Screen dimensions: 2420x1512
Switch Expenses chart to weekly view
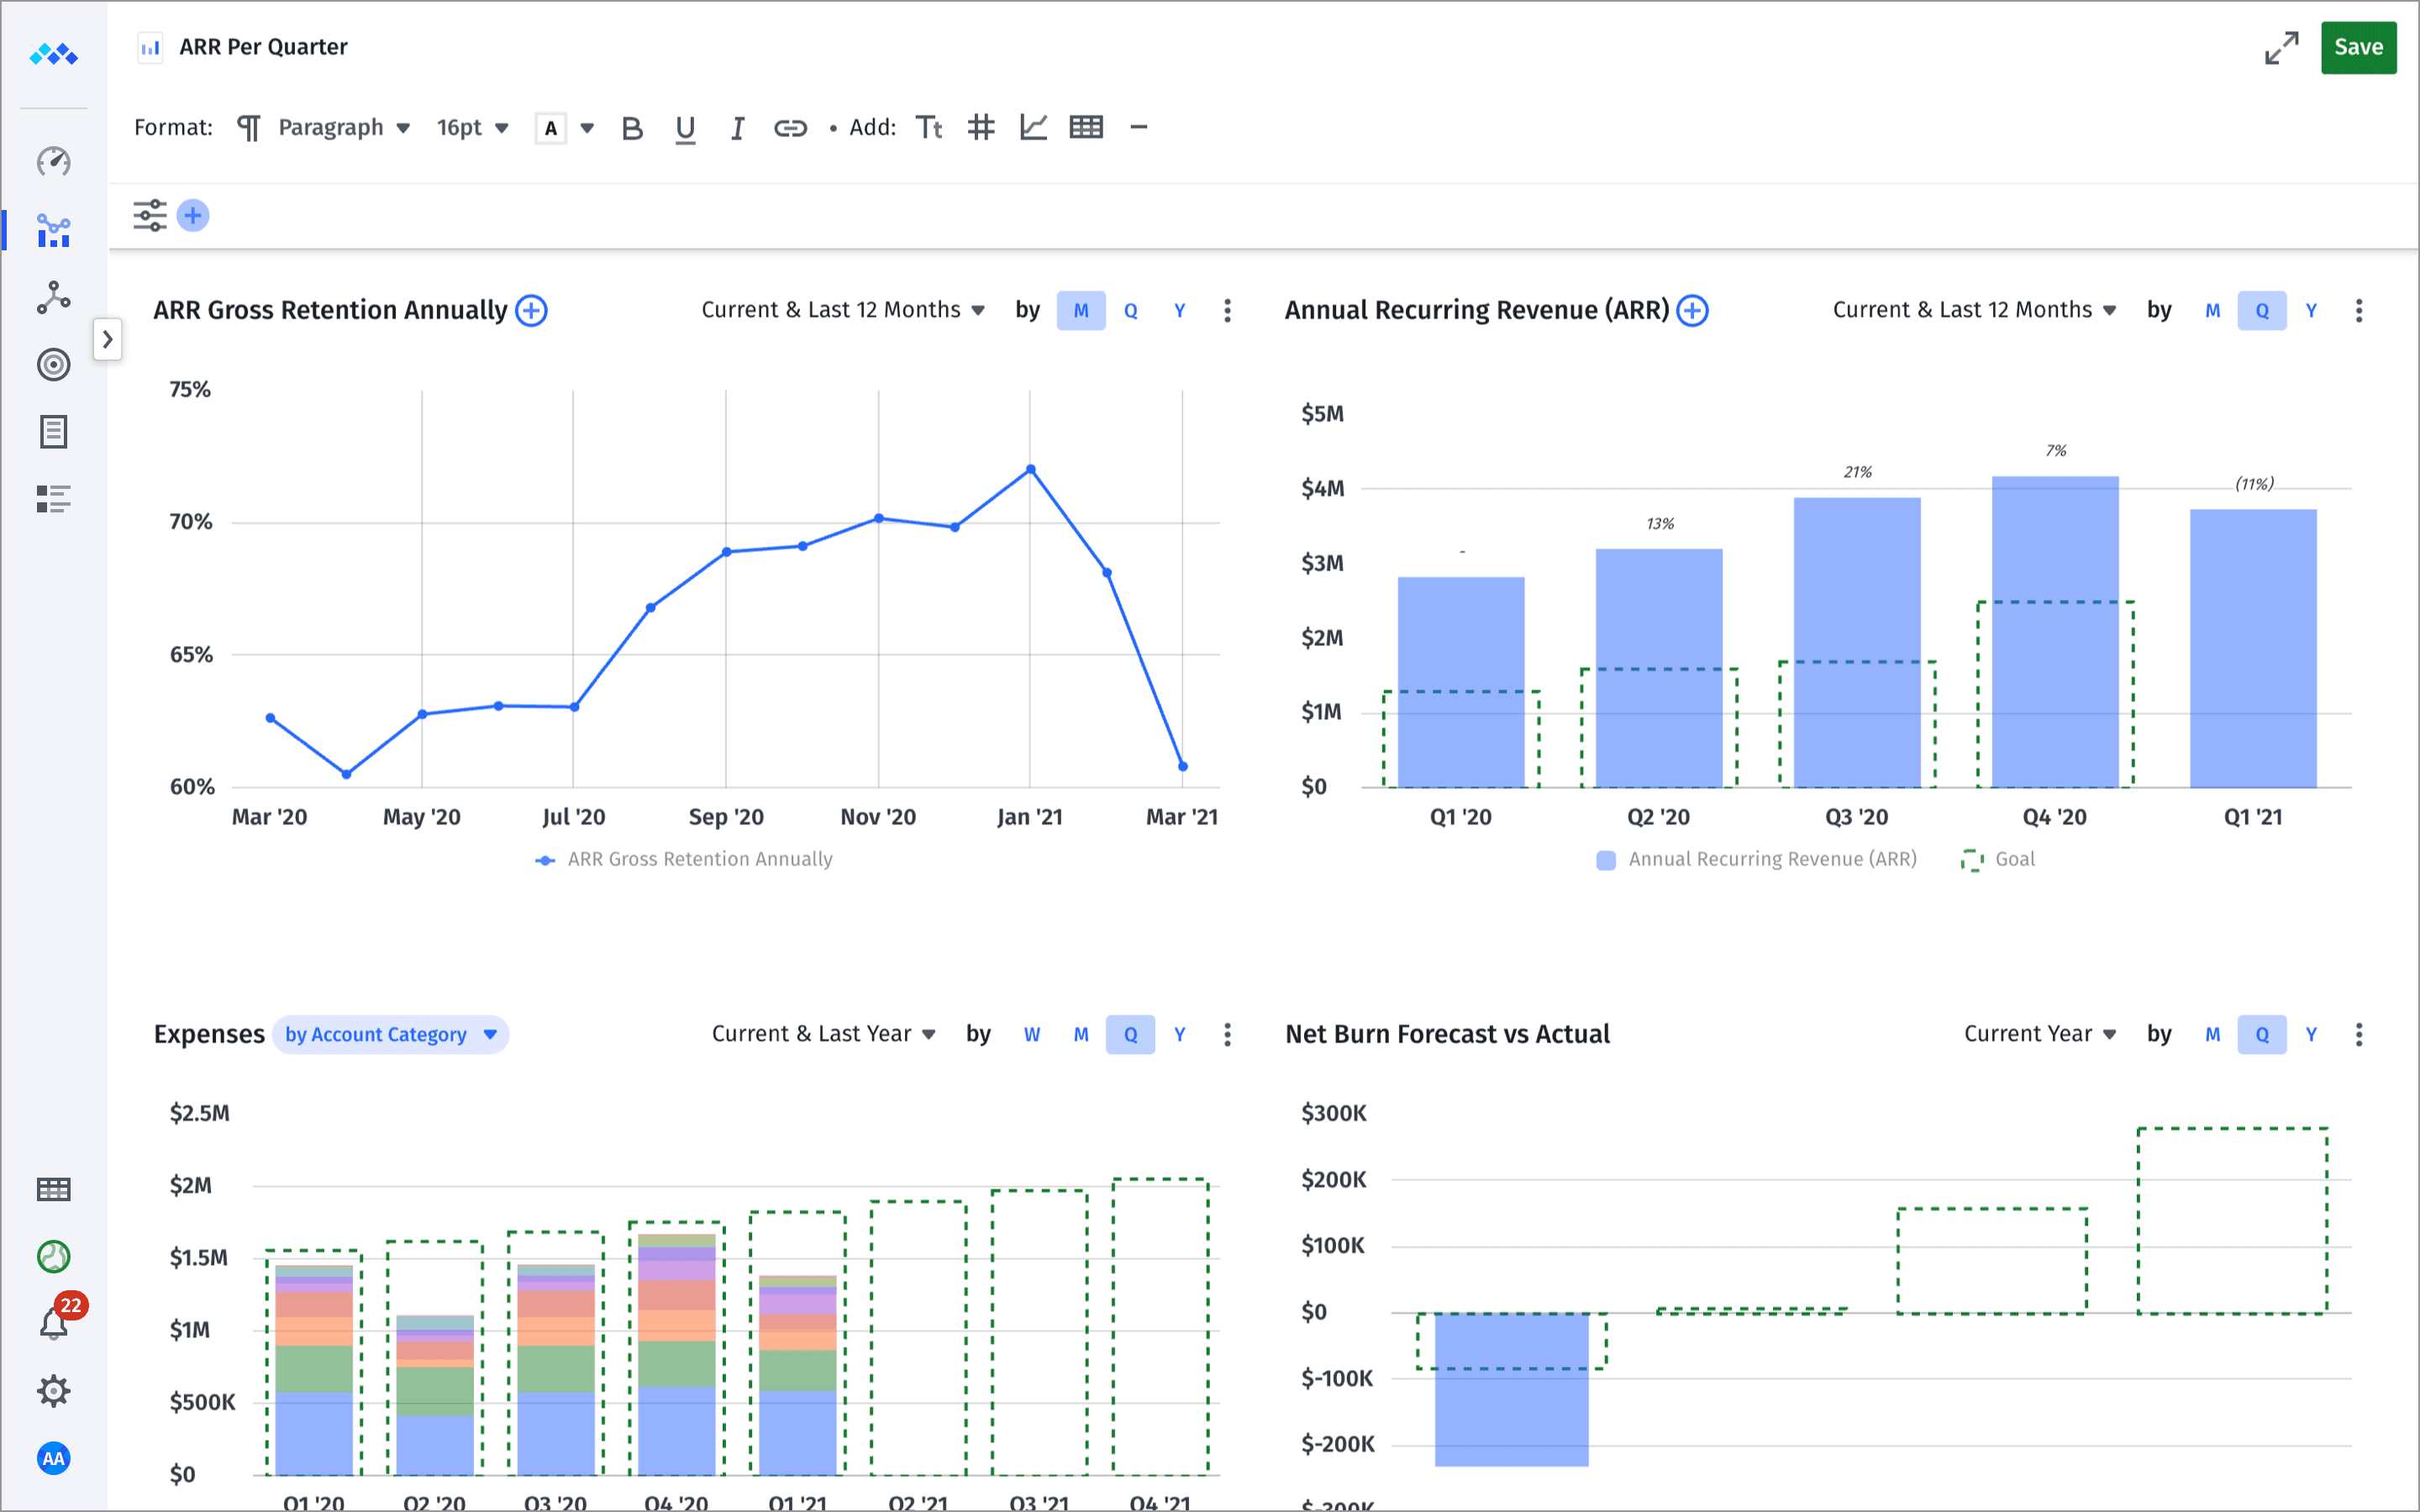(1031, 1035)
